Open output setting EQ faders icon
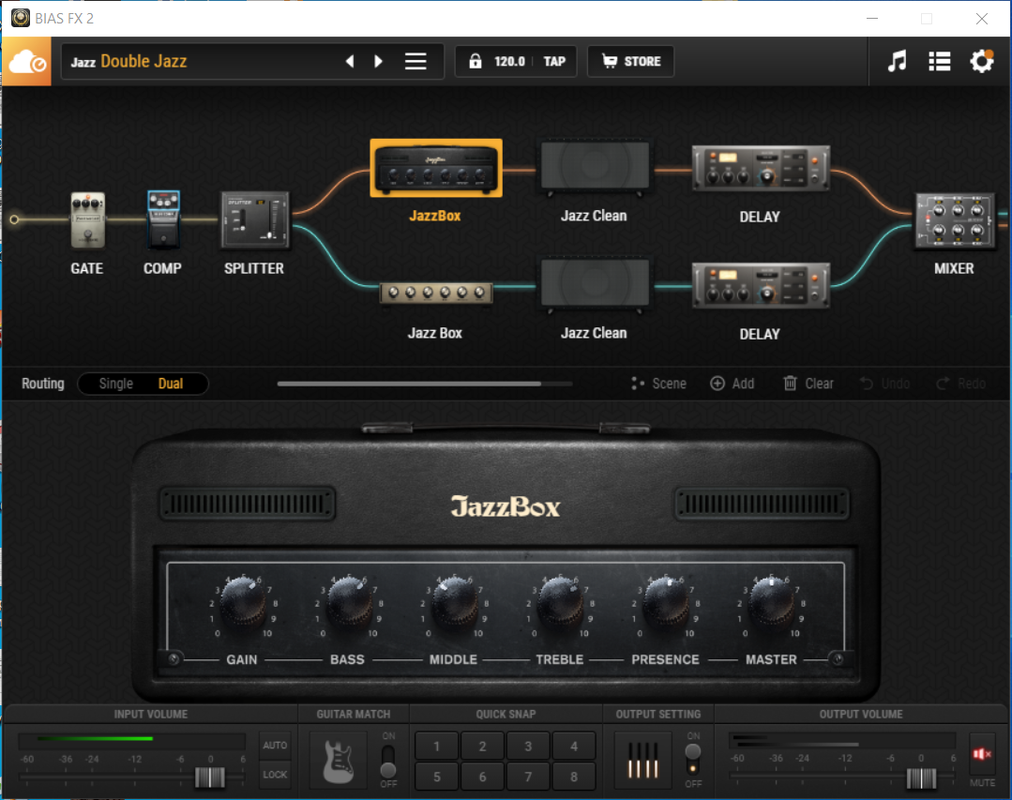The image size is (1012, 800). 643,761
